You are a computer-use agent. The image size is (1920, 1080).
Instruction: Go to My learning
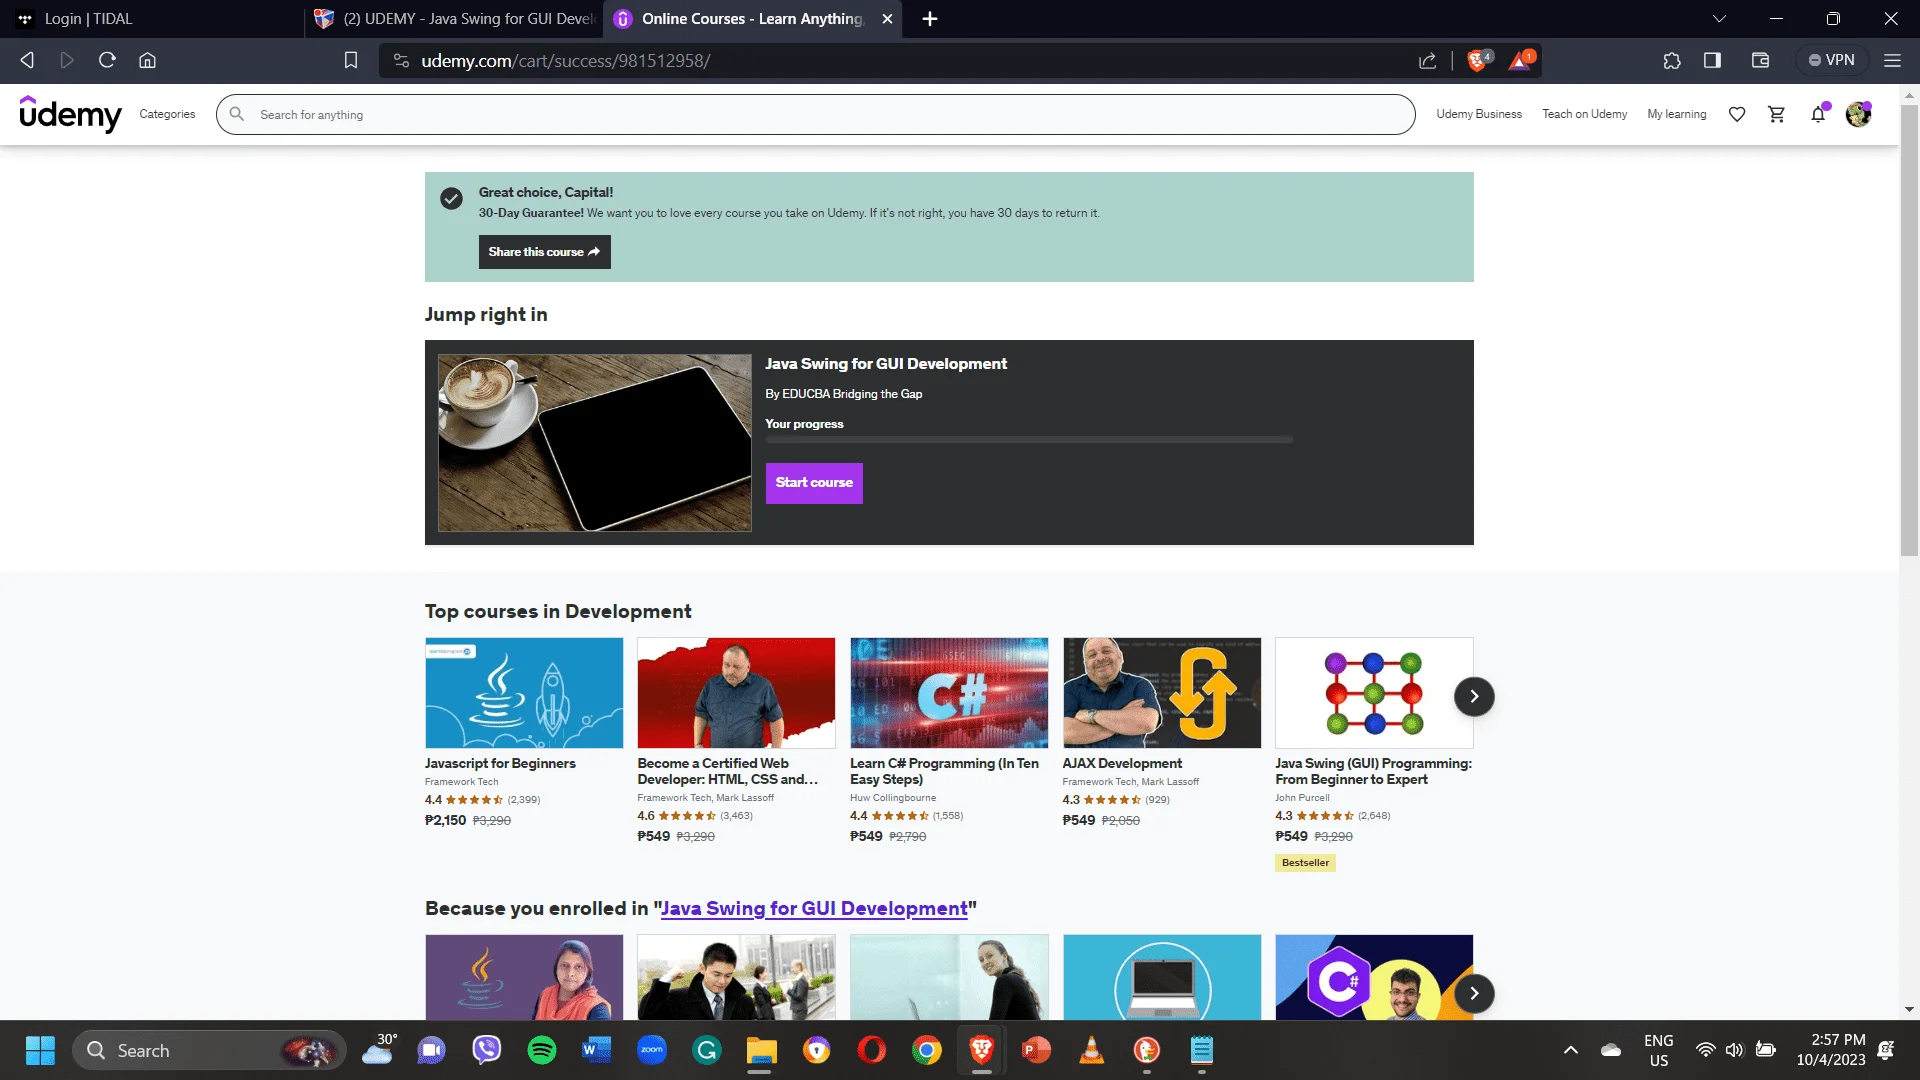point(1676,114)
